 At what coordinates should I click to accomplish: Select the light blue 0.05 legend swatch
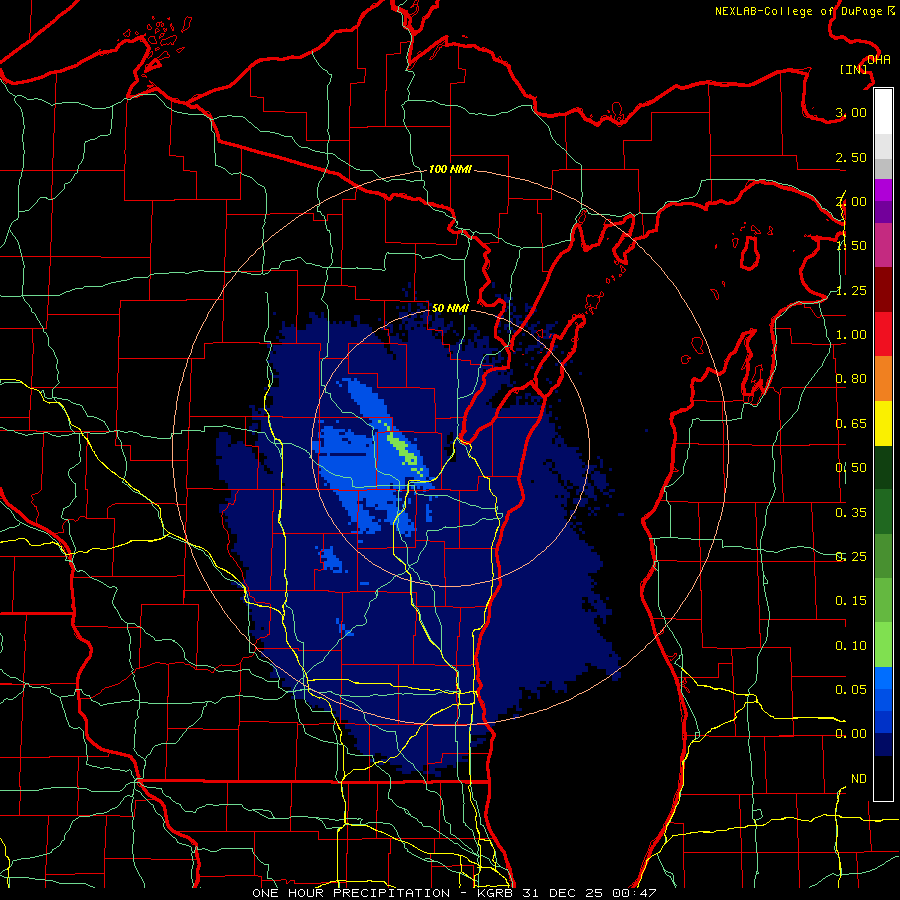883,678
